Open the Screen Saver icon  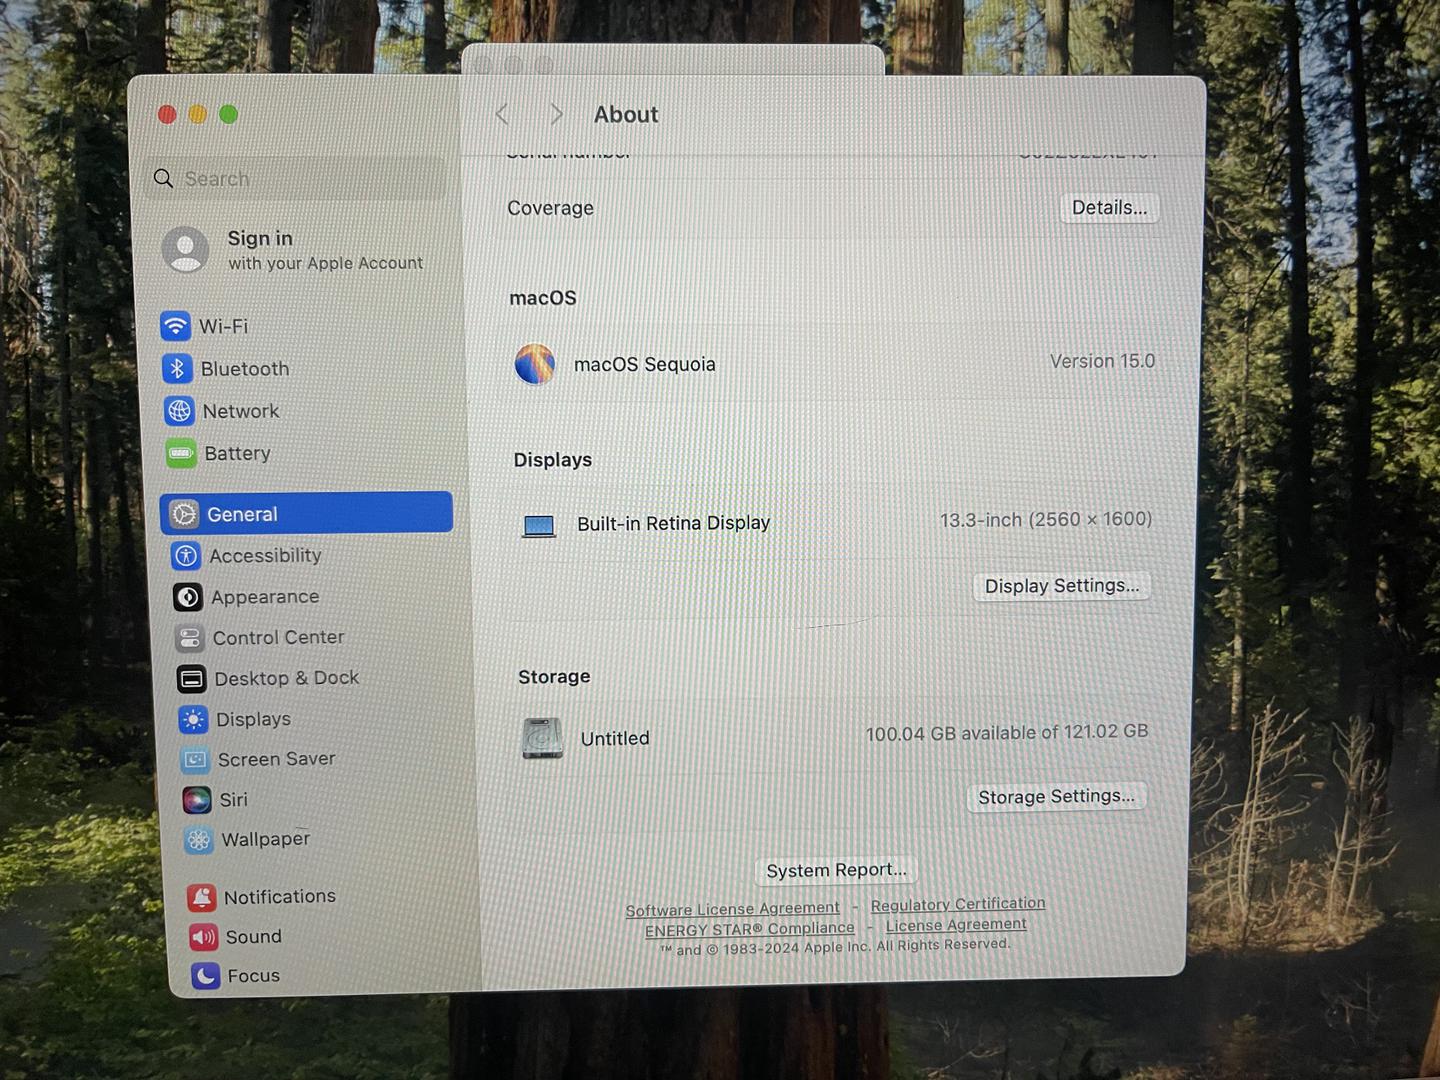pyautogui.click(x=196, y=760)
